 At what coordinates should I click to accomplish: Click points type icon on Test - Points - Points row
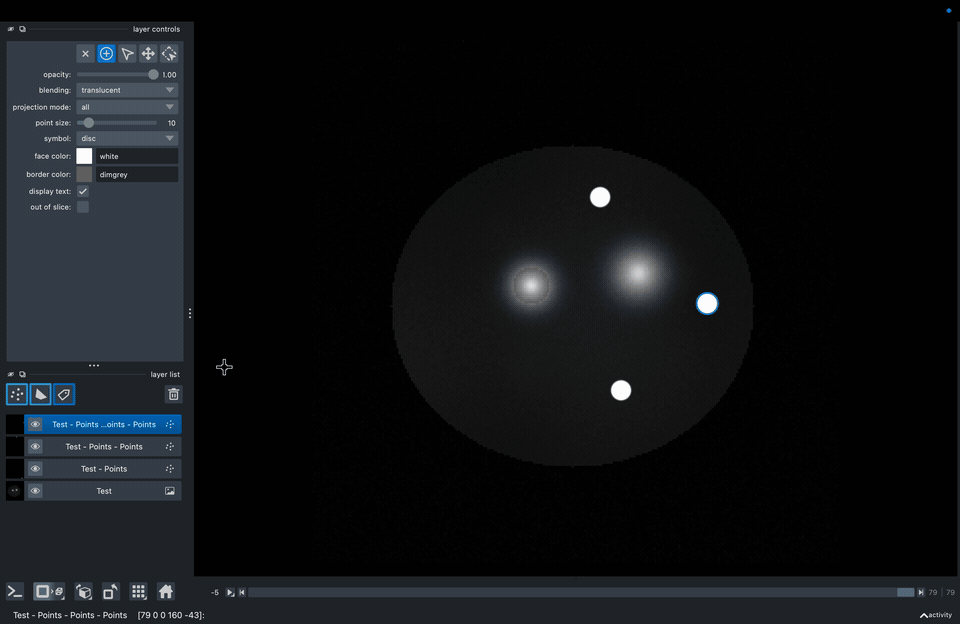coord(170,447)
